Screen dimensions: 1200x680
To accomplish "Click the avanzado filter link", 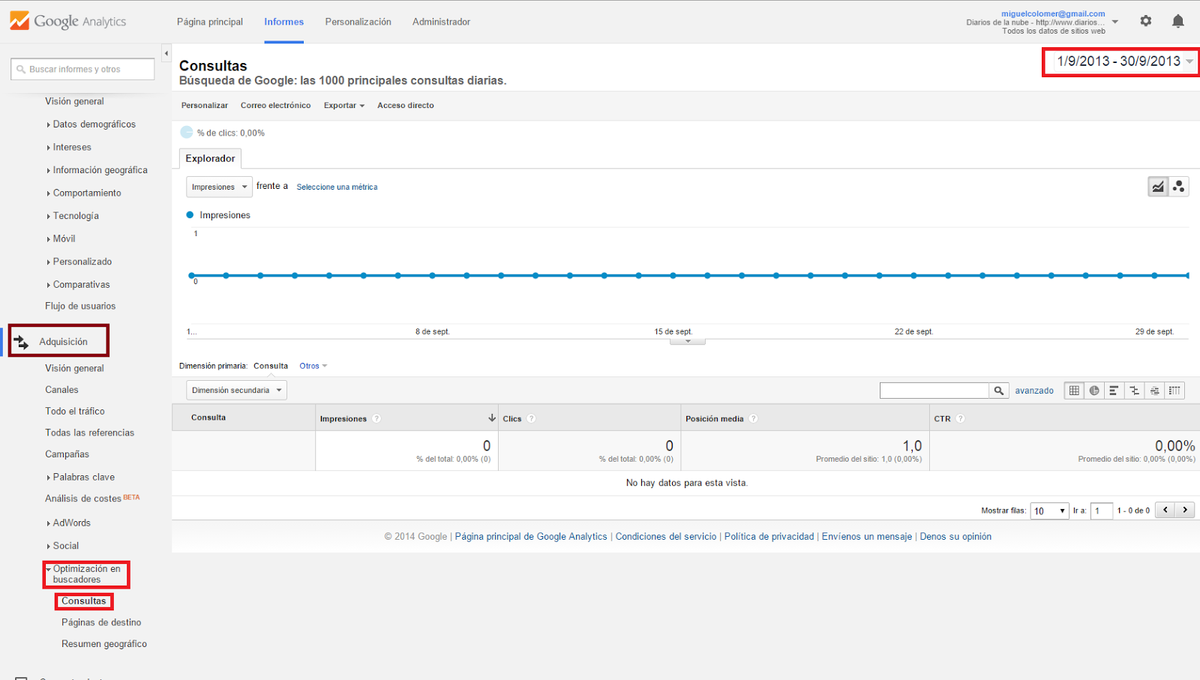I will click(1034, 390).
